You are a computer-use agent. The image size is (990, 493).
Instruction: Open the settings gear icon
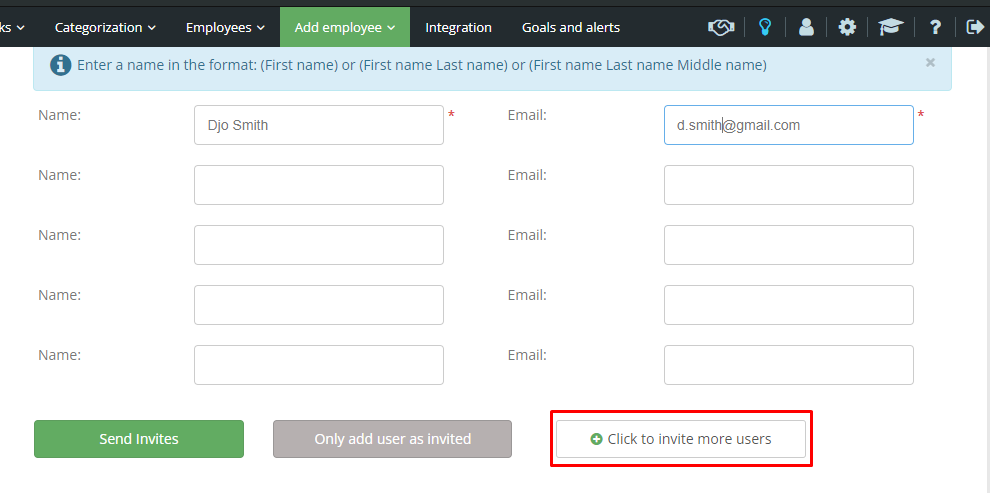(x=847, y=27)
